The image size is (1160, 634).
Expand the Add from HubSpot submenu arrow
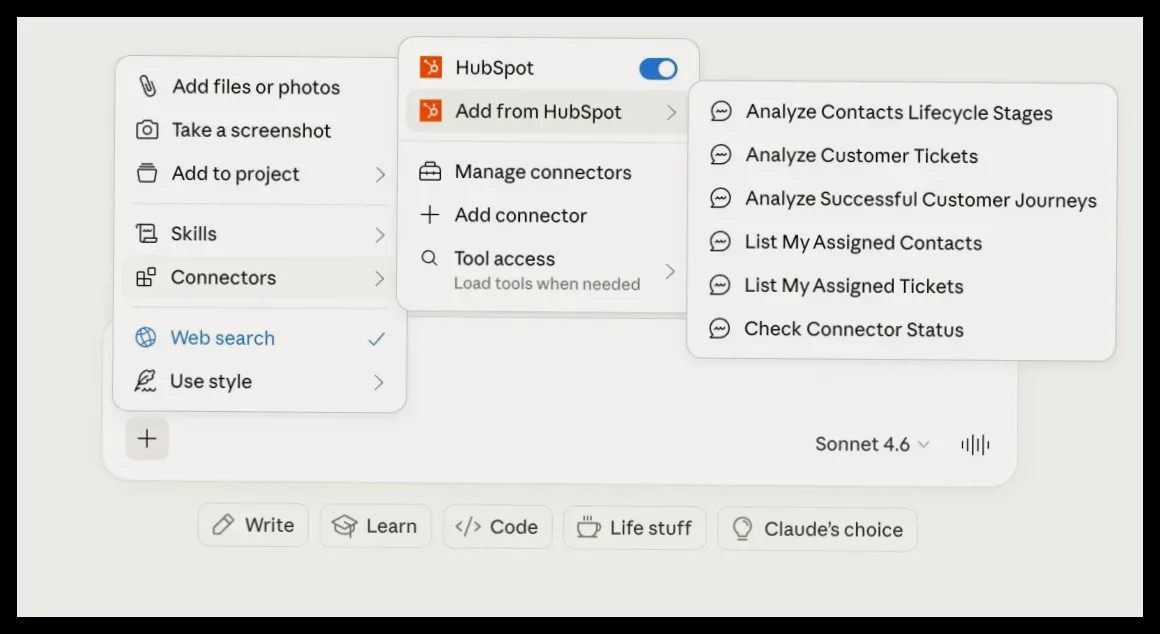[x=672, y=112]
